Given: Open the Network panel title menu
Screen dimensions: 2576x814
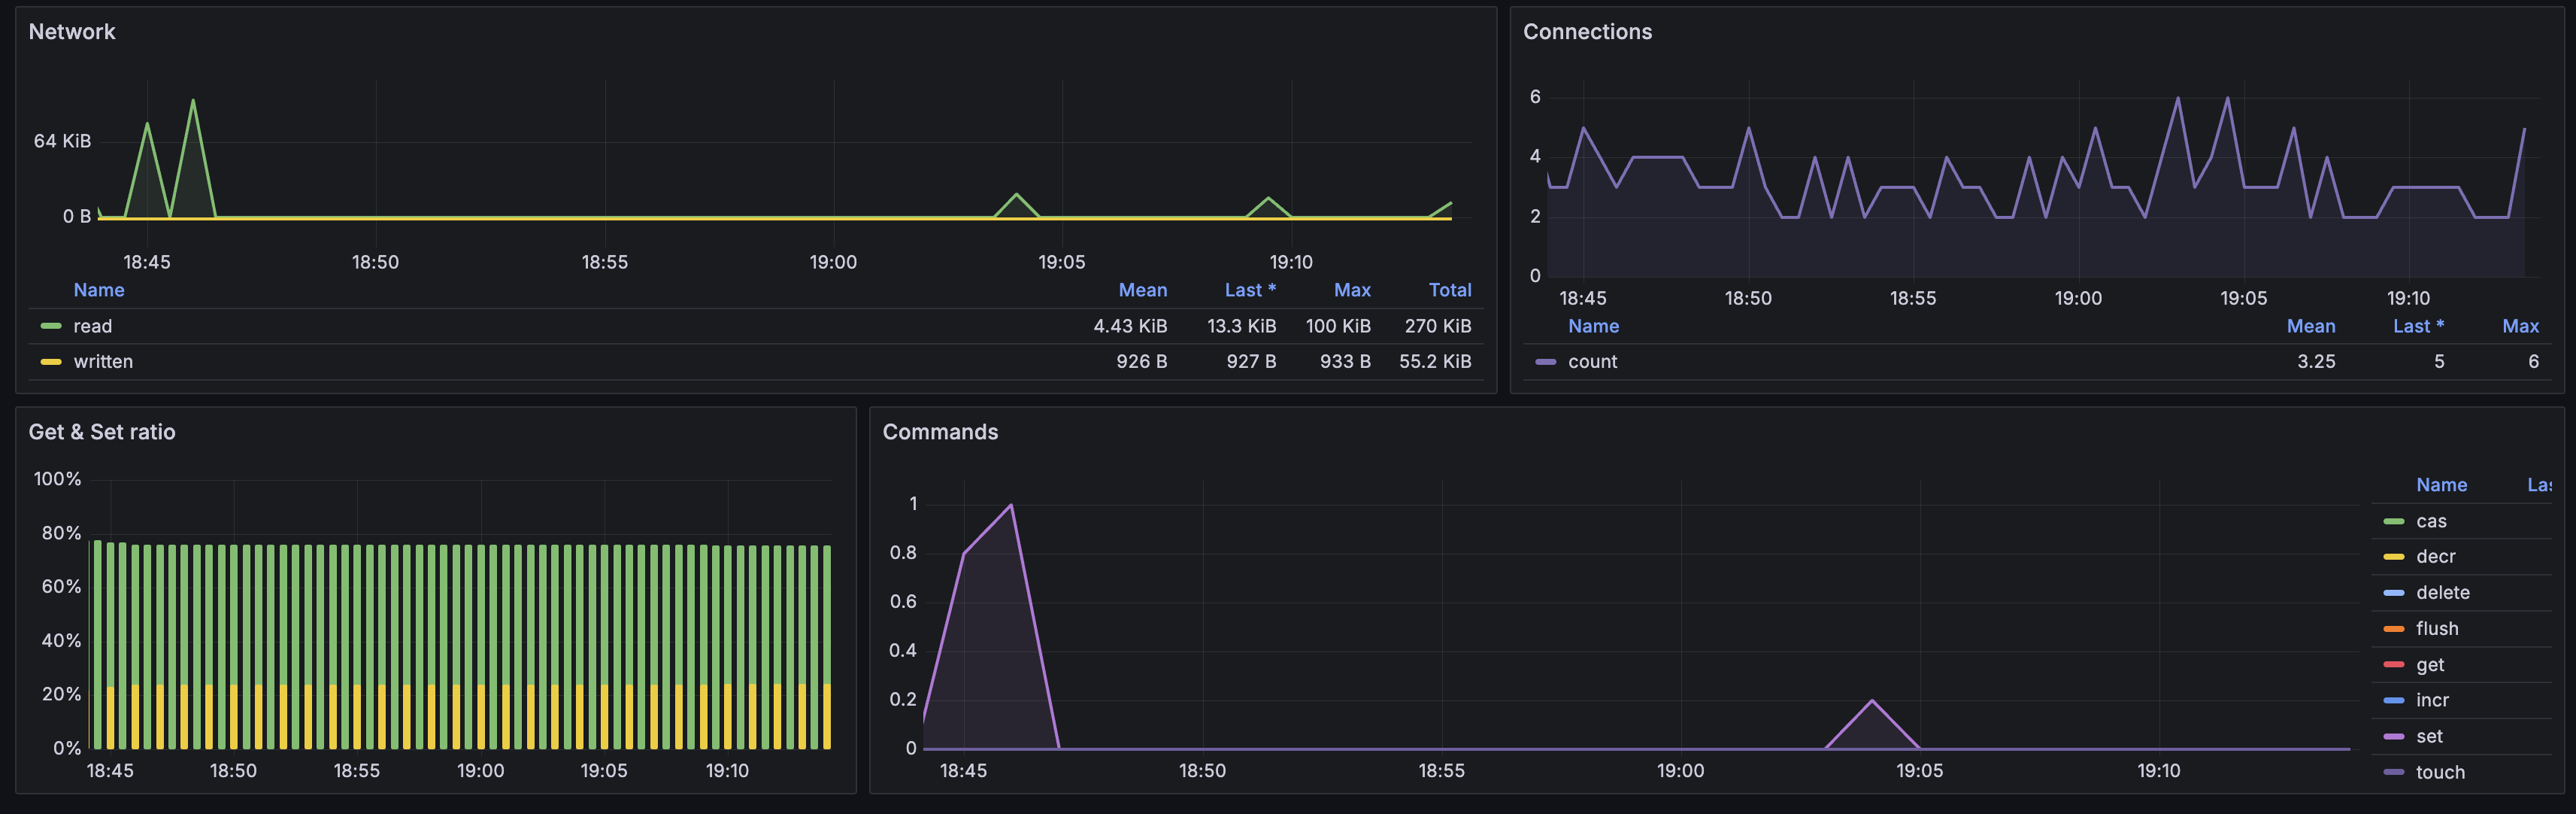Looking at the screenshot, I should click(72, 32).
